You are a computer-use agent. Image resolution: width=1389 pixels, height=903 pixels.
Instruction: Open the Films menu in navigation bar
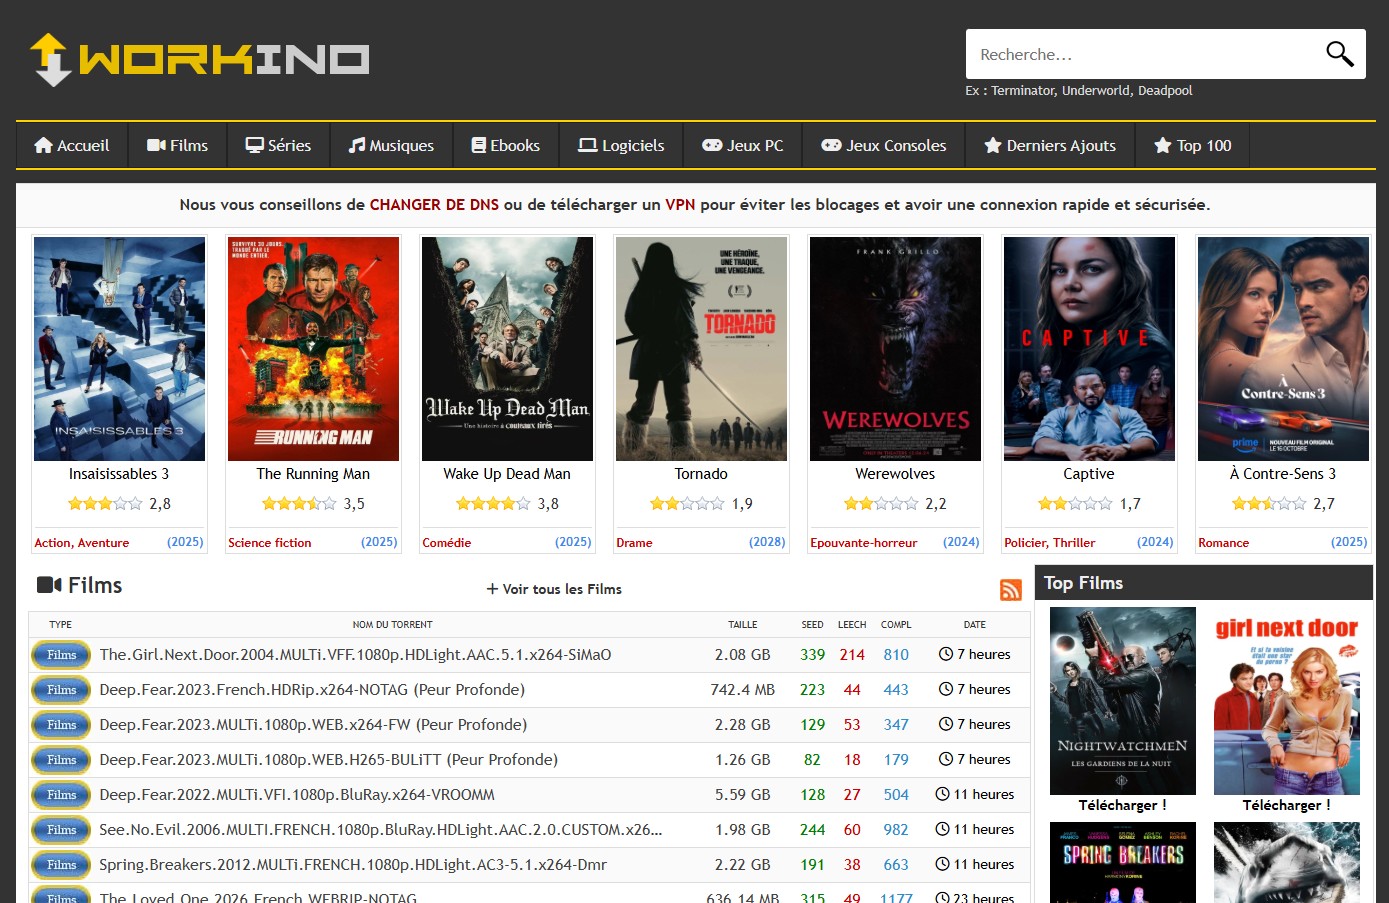pyautogui.click(x=177, y=145)
